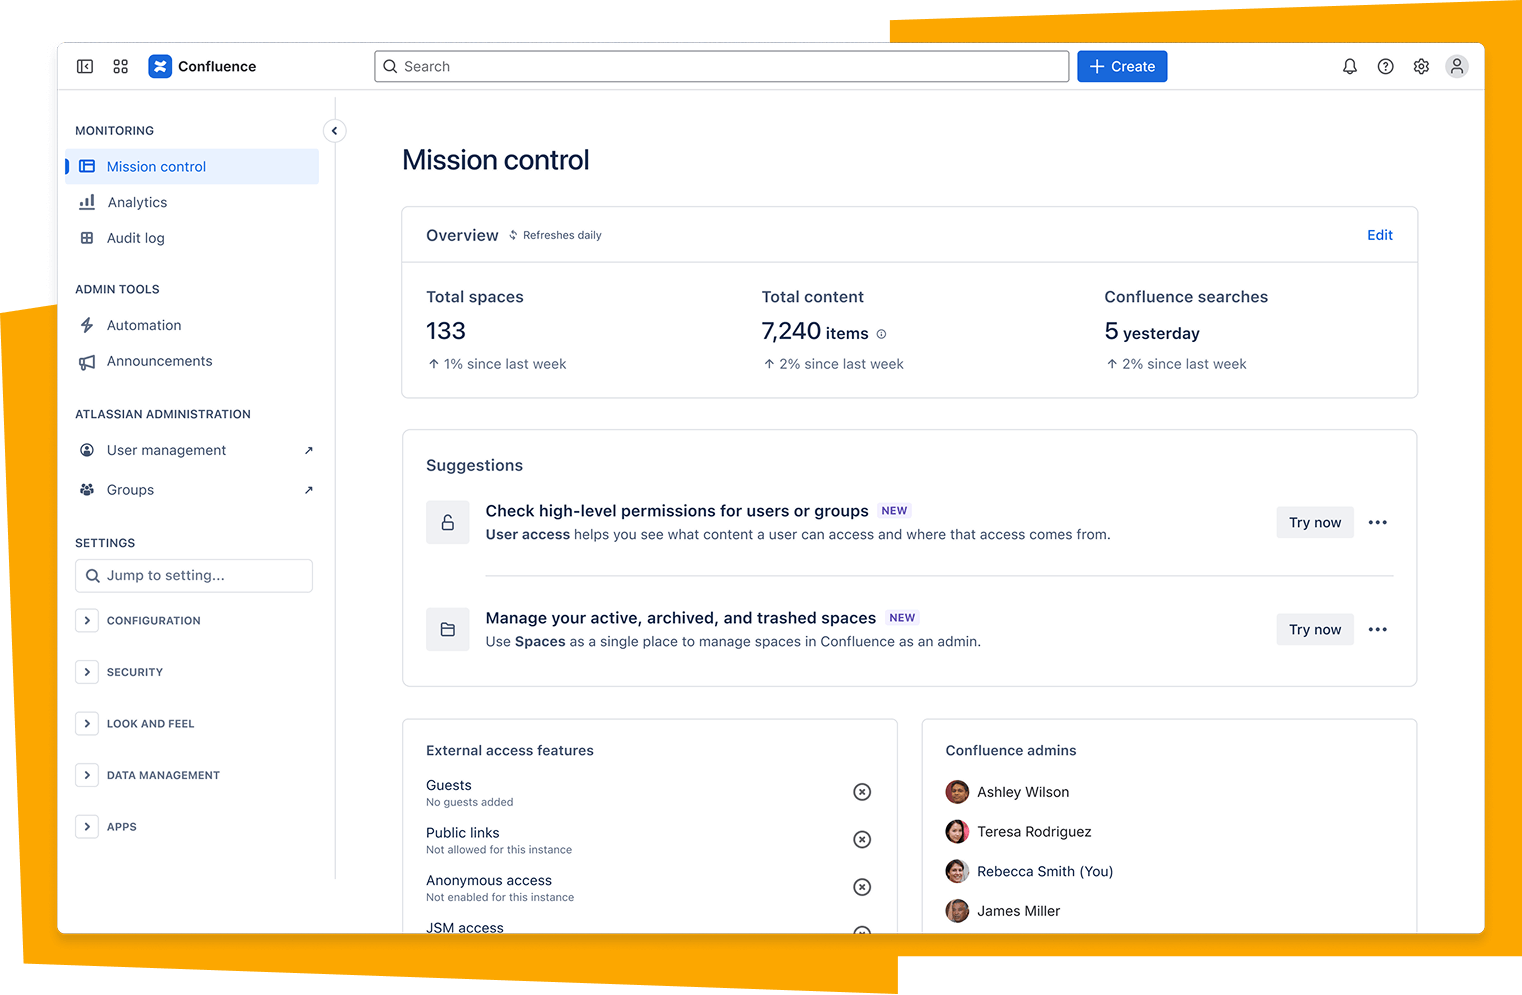Open the app switcher grid icon
The width and height of the screenshot is (1522, 995).
pyautogui.click(x=121, y=67)
